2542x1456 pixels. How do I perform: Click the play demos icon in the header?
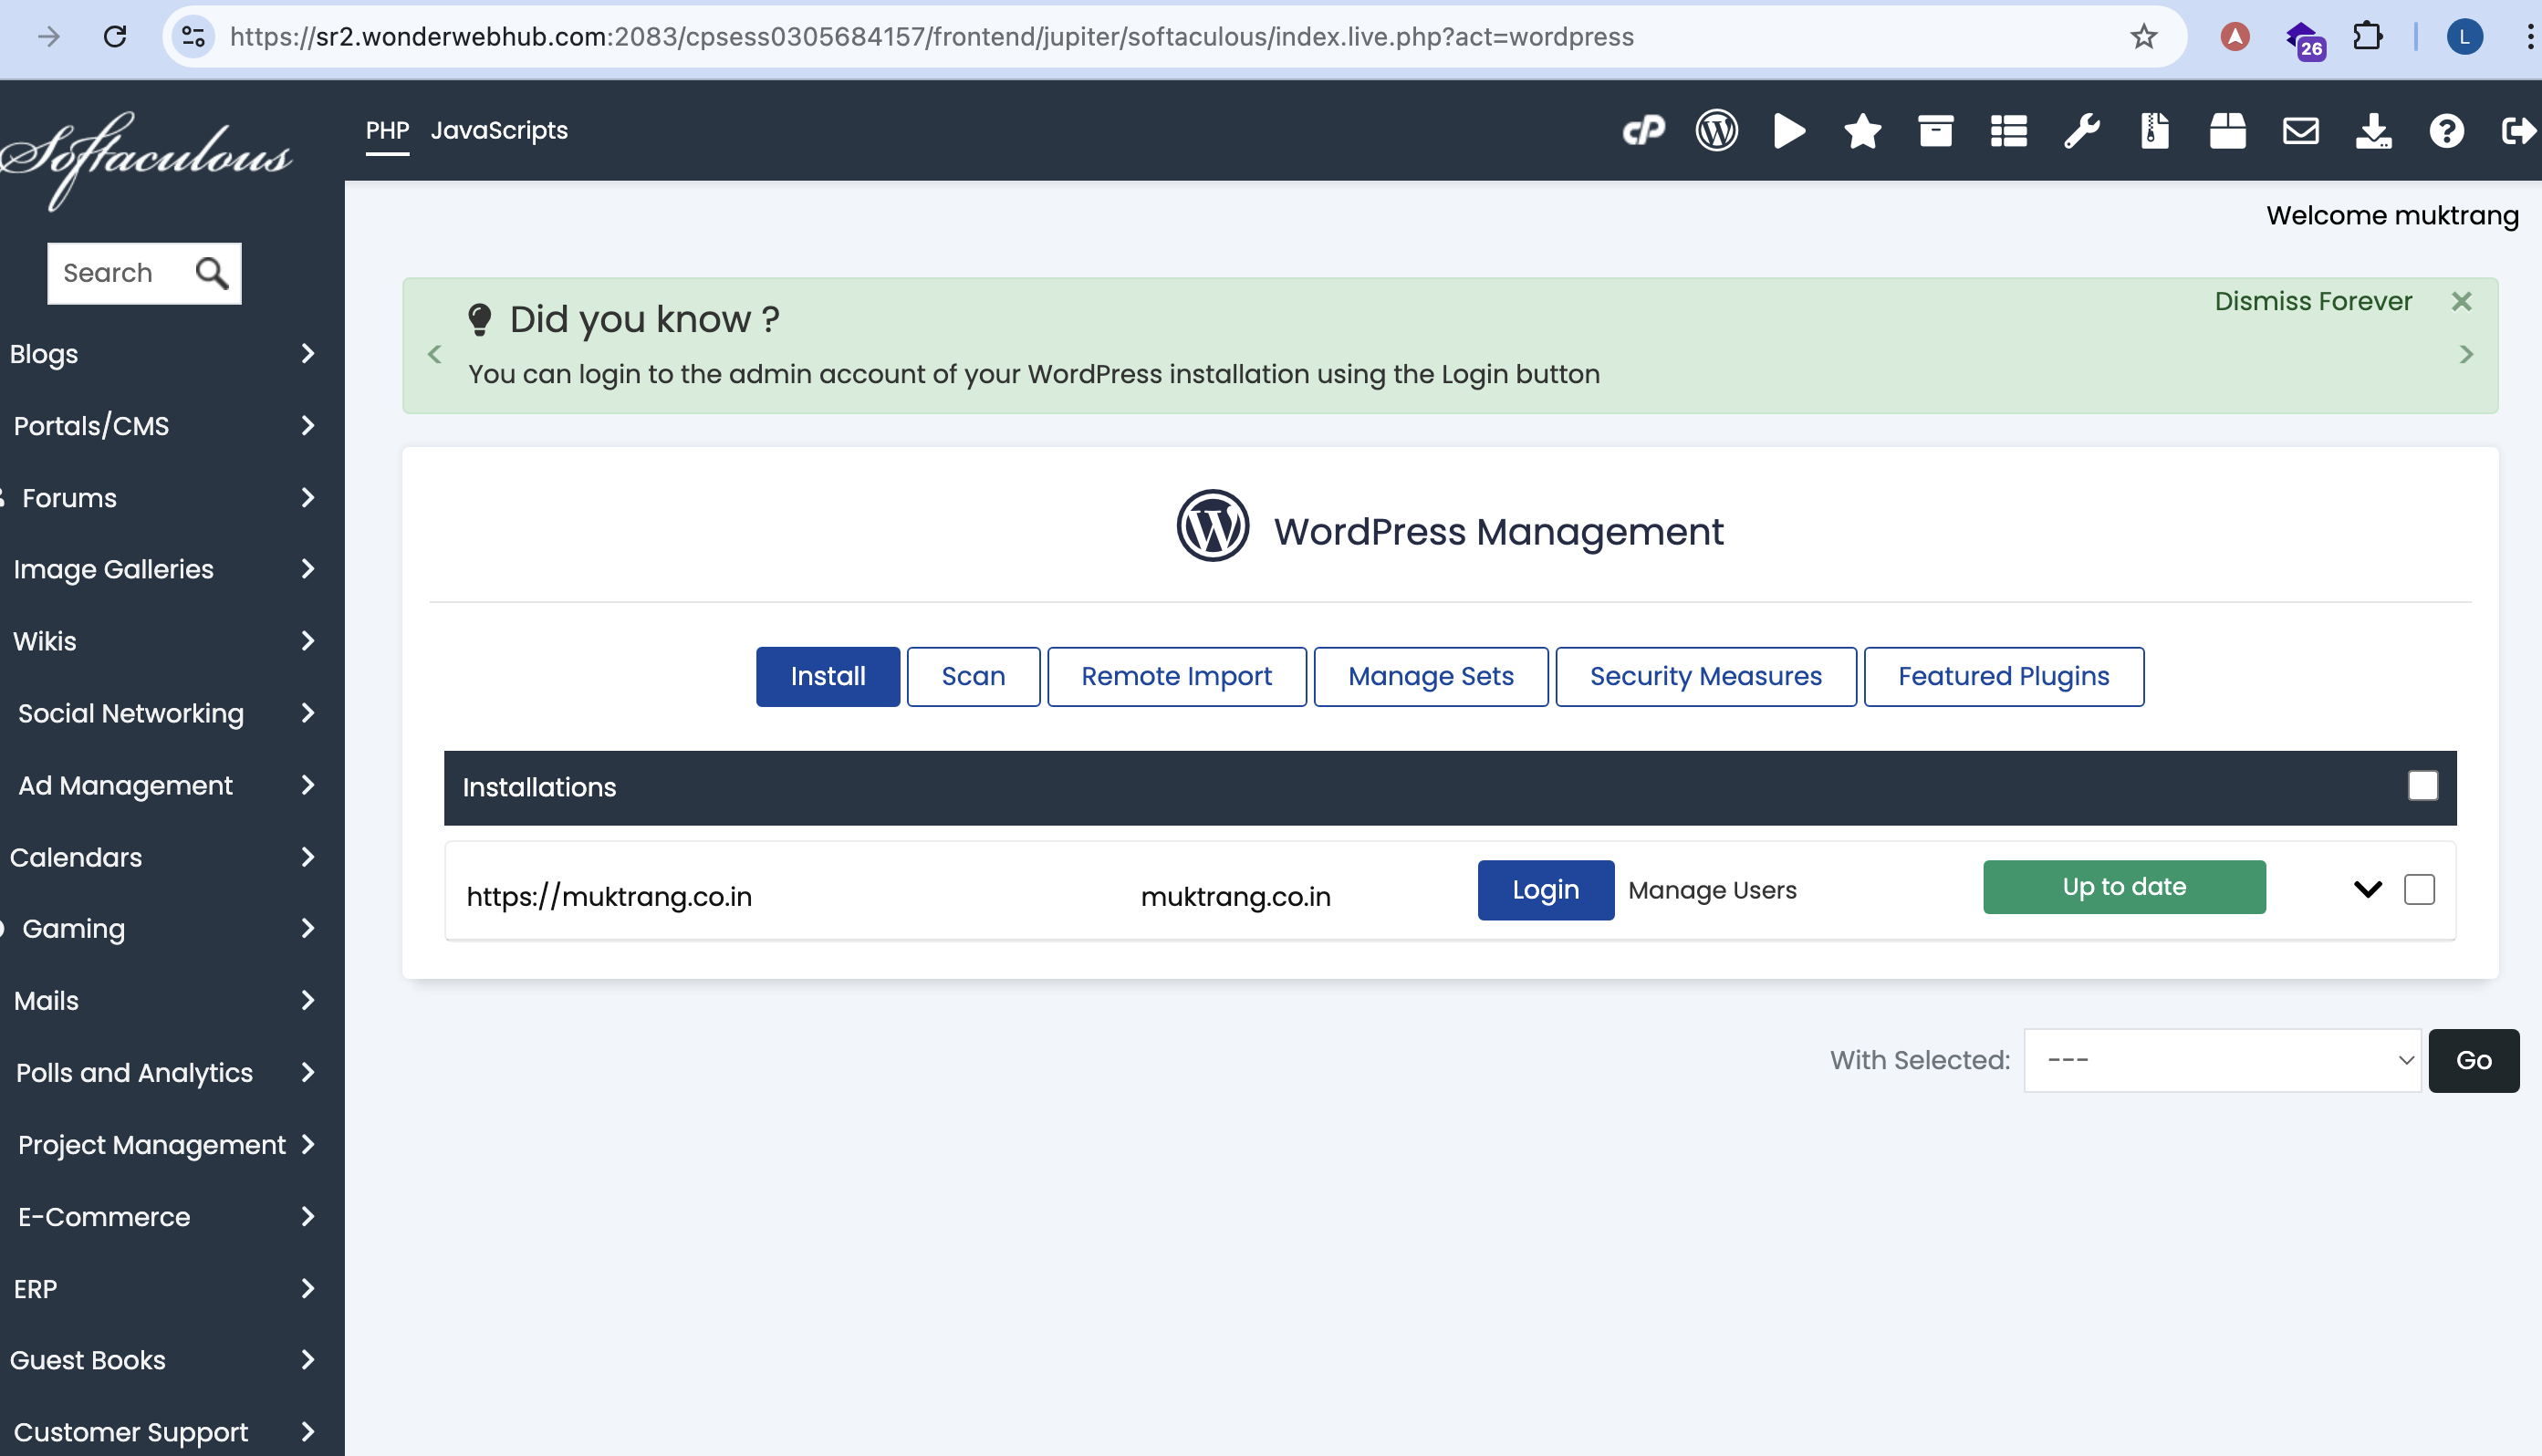[x=1789, y=131]
